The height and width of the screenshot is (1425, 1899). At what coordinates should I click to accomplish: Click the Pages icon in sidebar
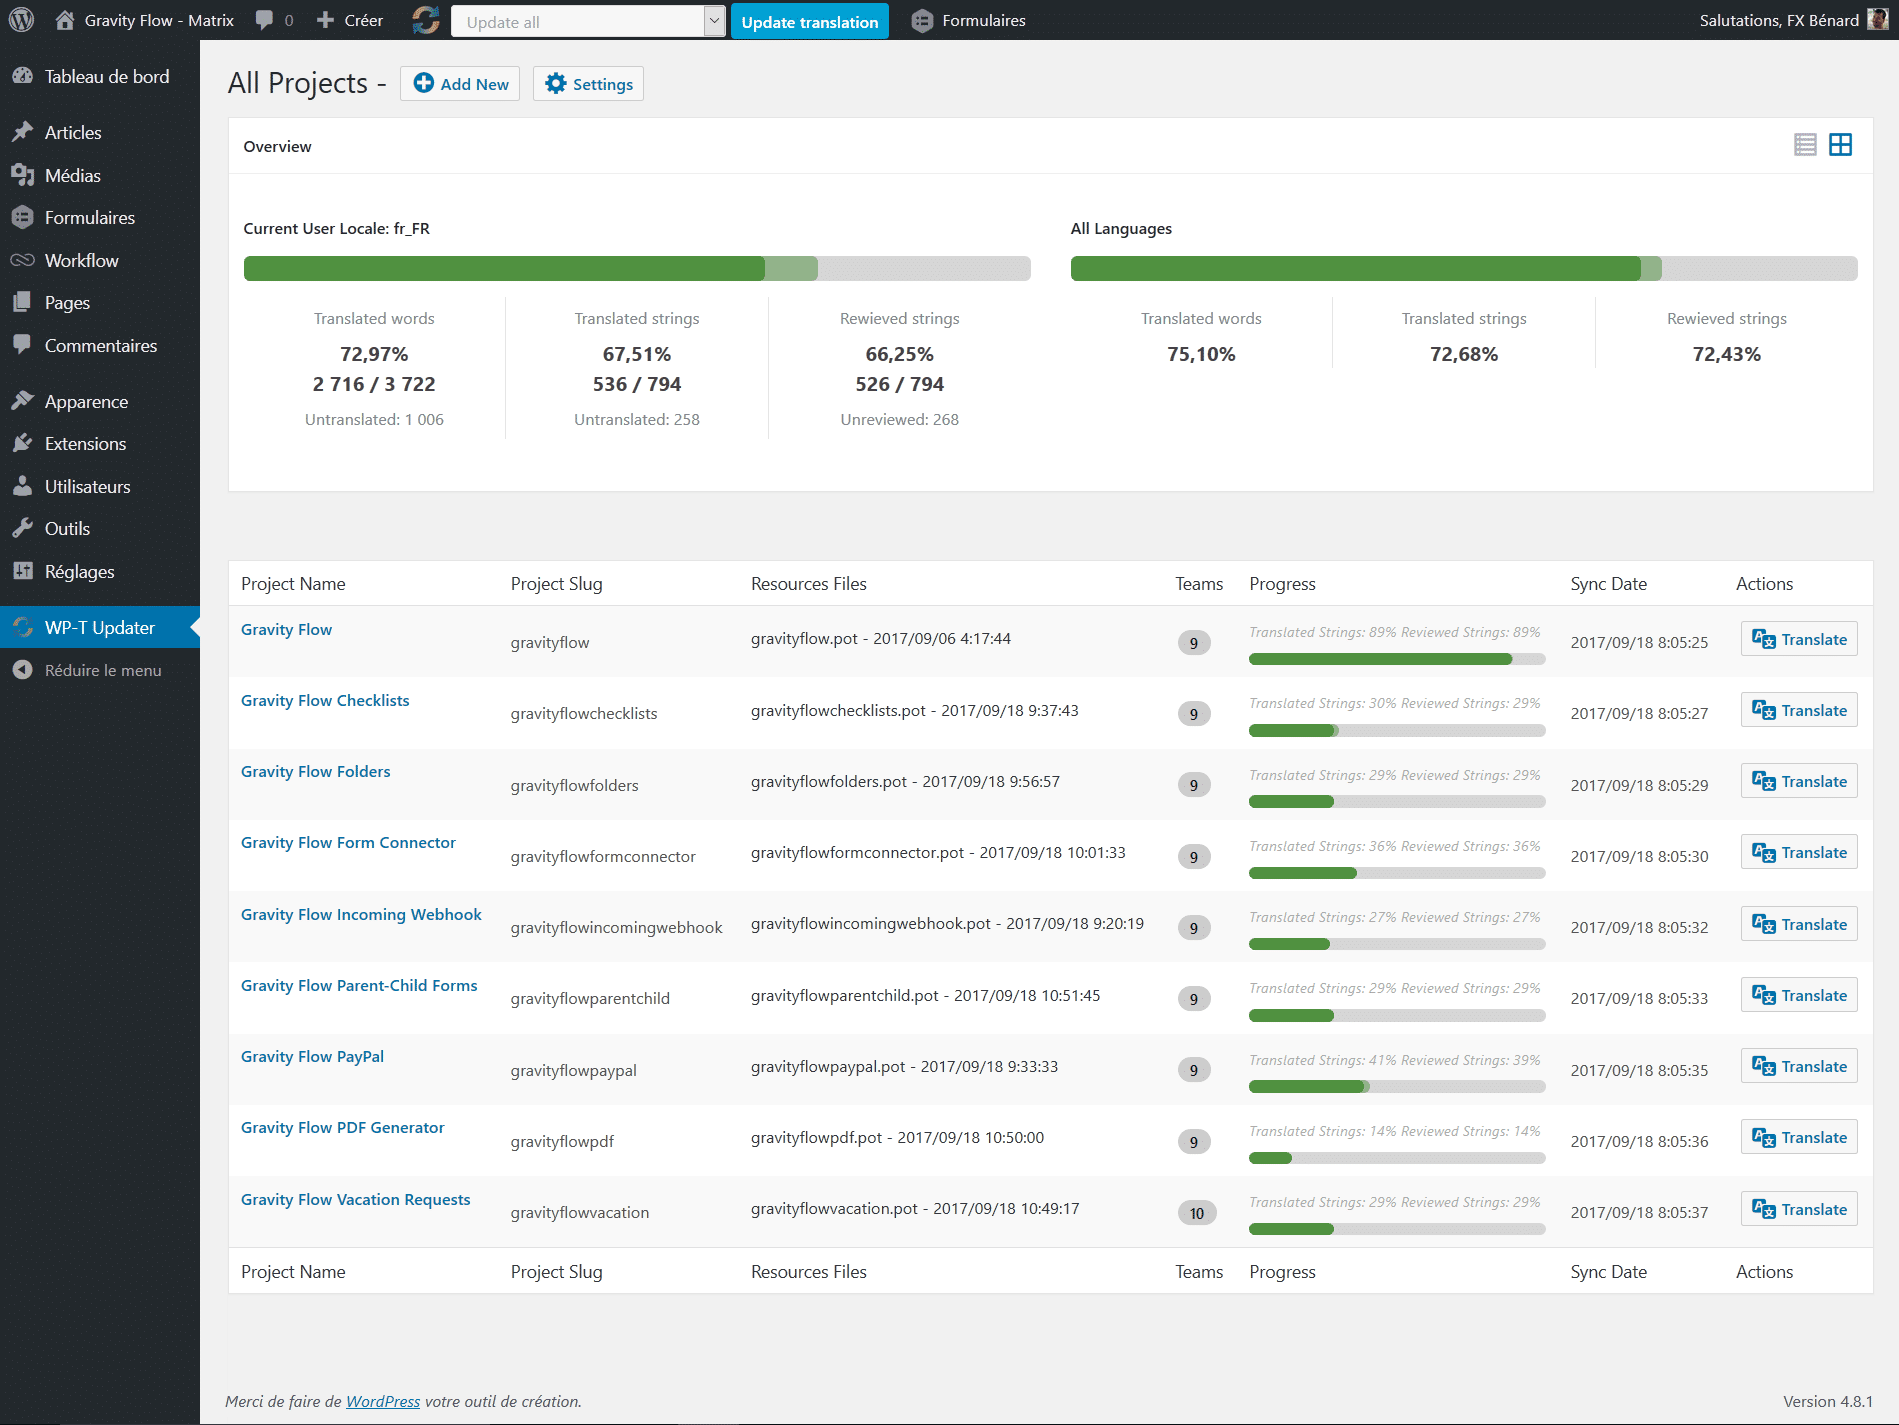22,302
